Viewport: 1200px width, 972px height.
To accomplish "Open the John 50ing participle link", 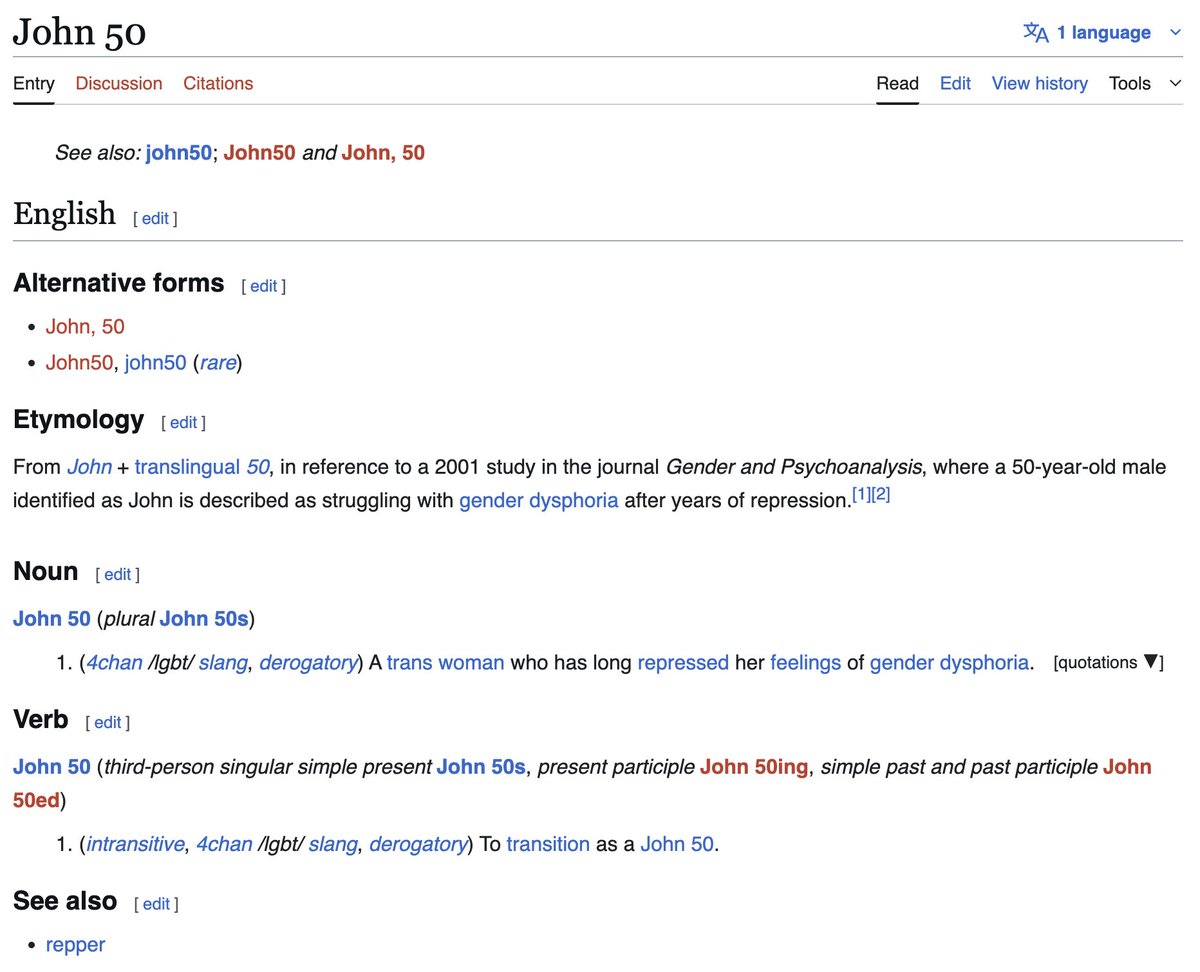I will coord(754,767).
